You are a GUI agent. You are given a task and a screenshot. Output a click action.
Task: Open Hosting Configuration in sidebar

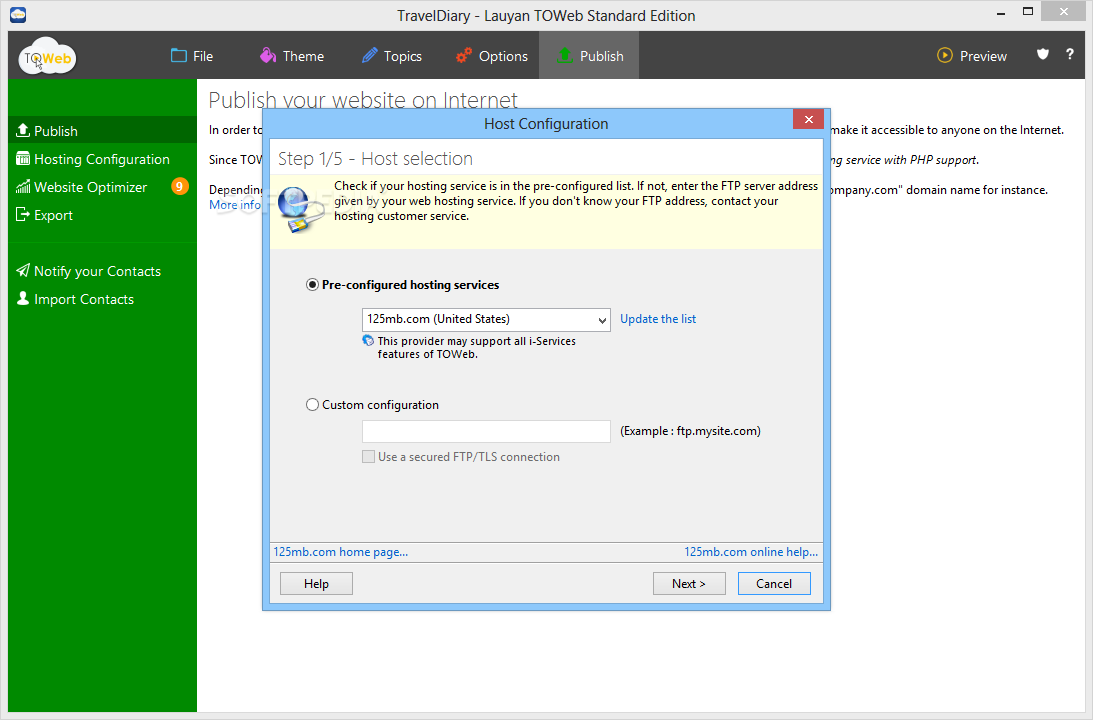[x=102, y=159]
